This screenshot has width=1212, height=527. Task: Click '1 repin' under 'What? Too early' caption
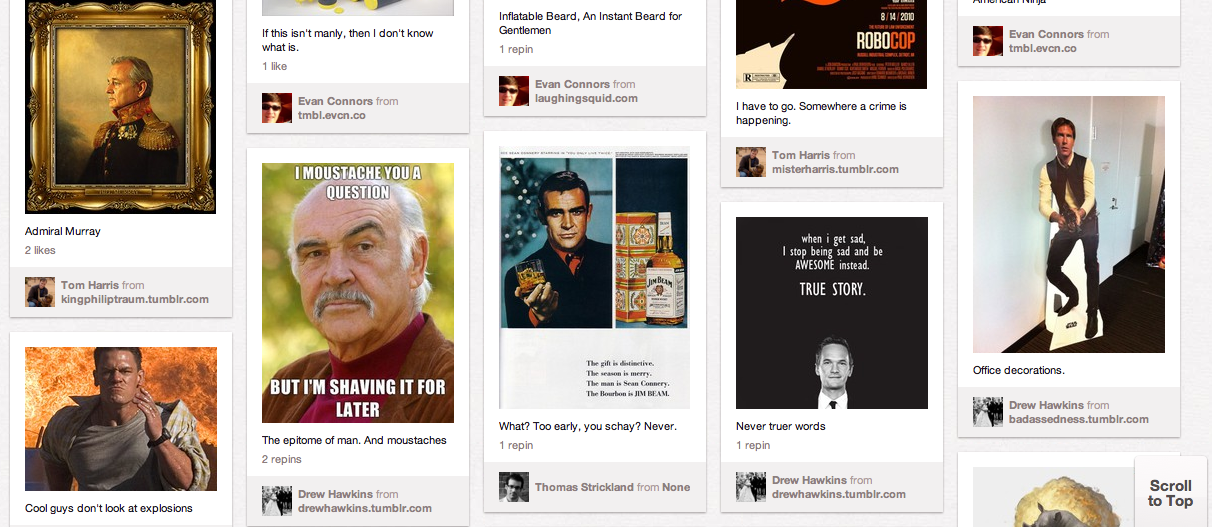516,445
